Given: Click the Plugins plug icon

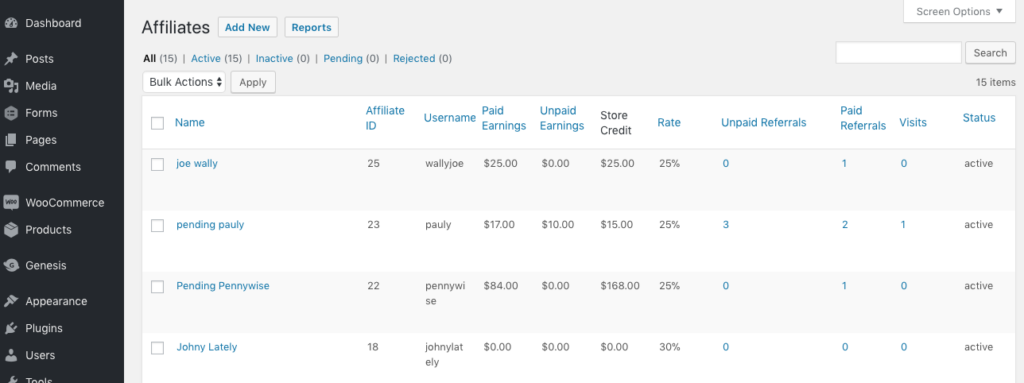Looking at the screenshot, I should click(10, 328).
